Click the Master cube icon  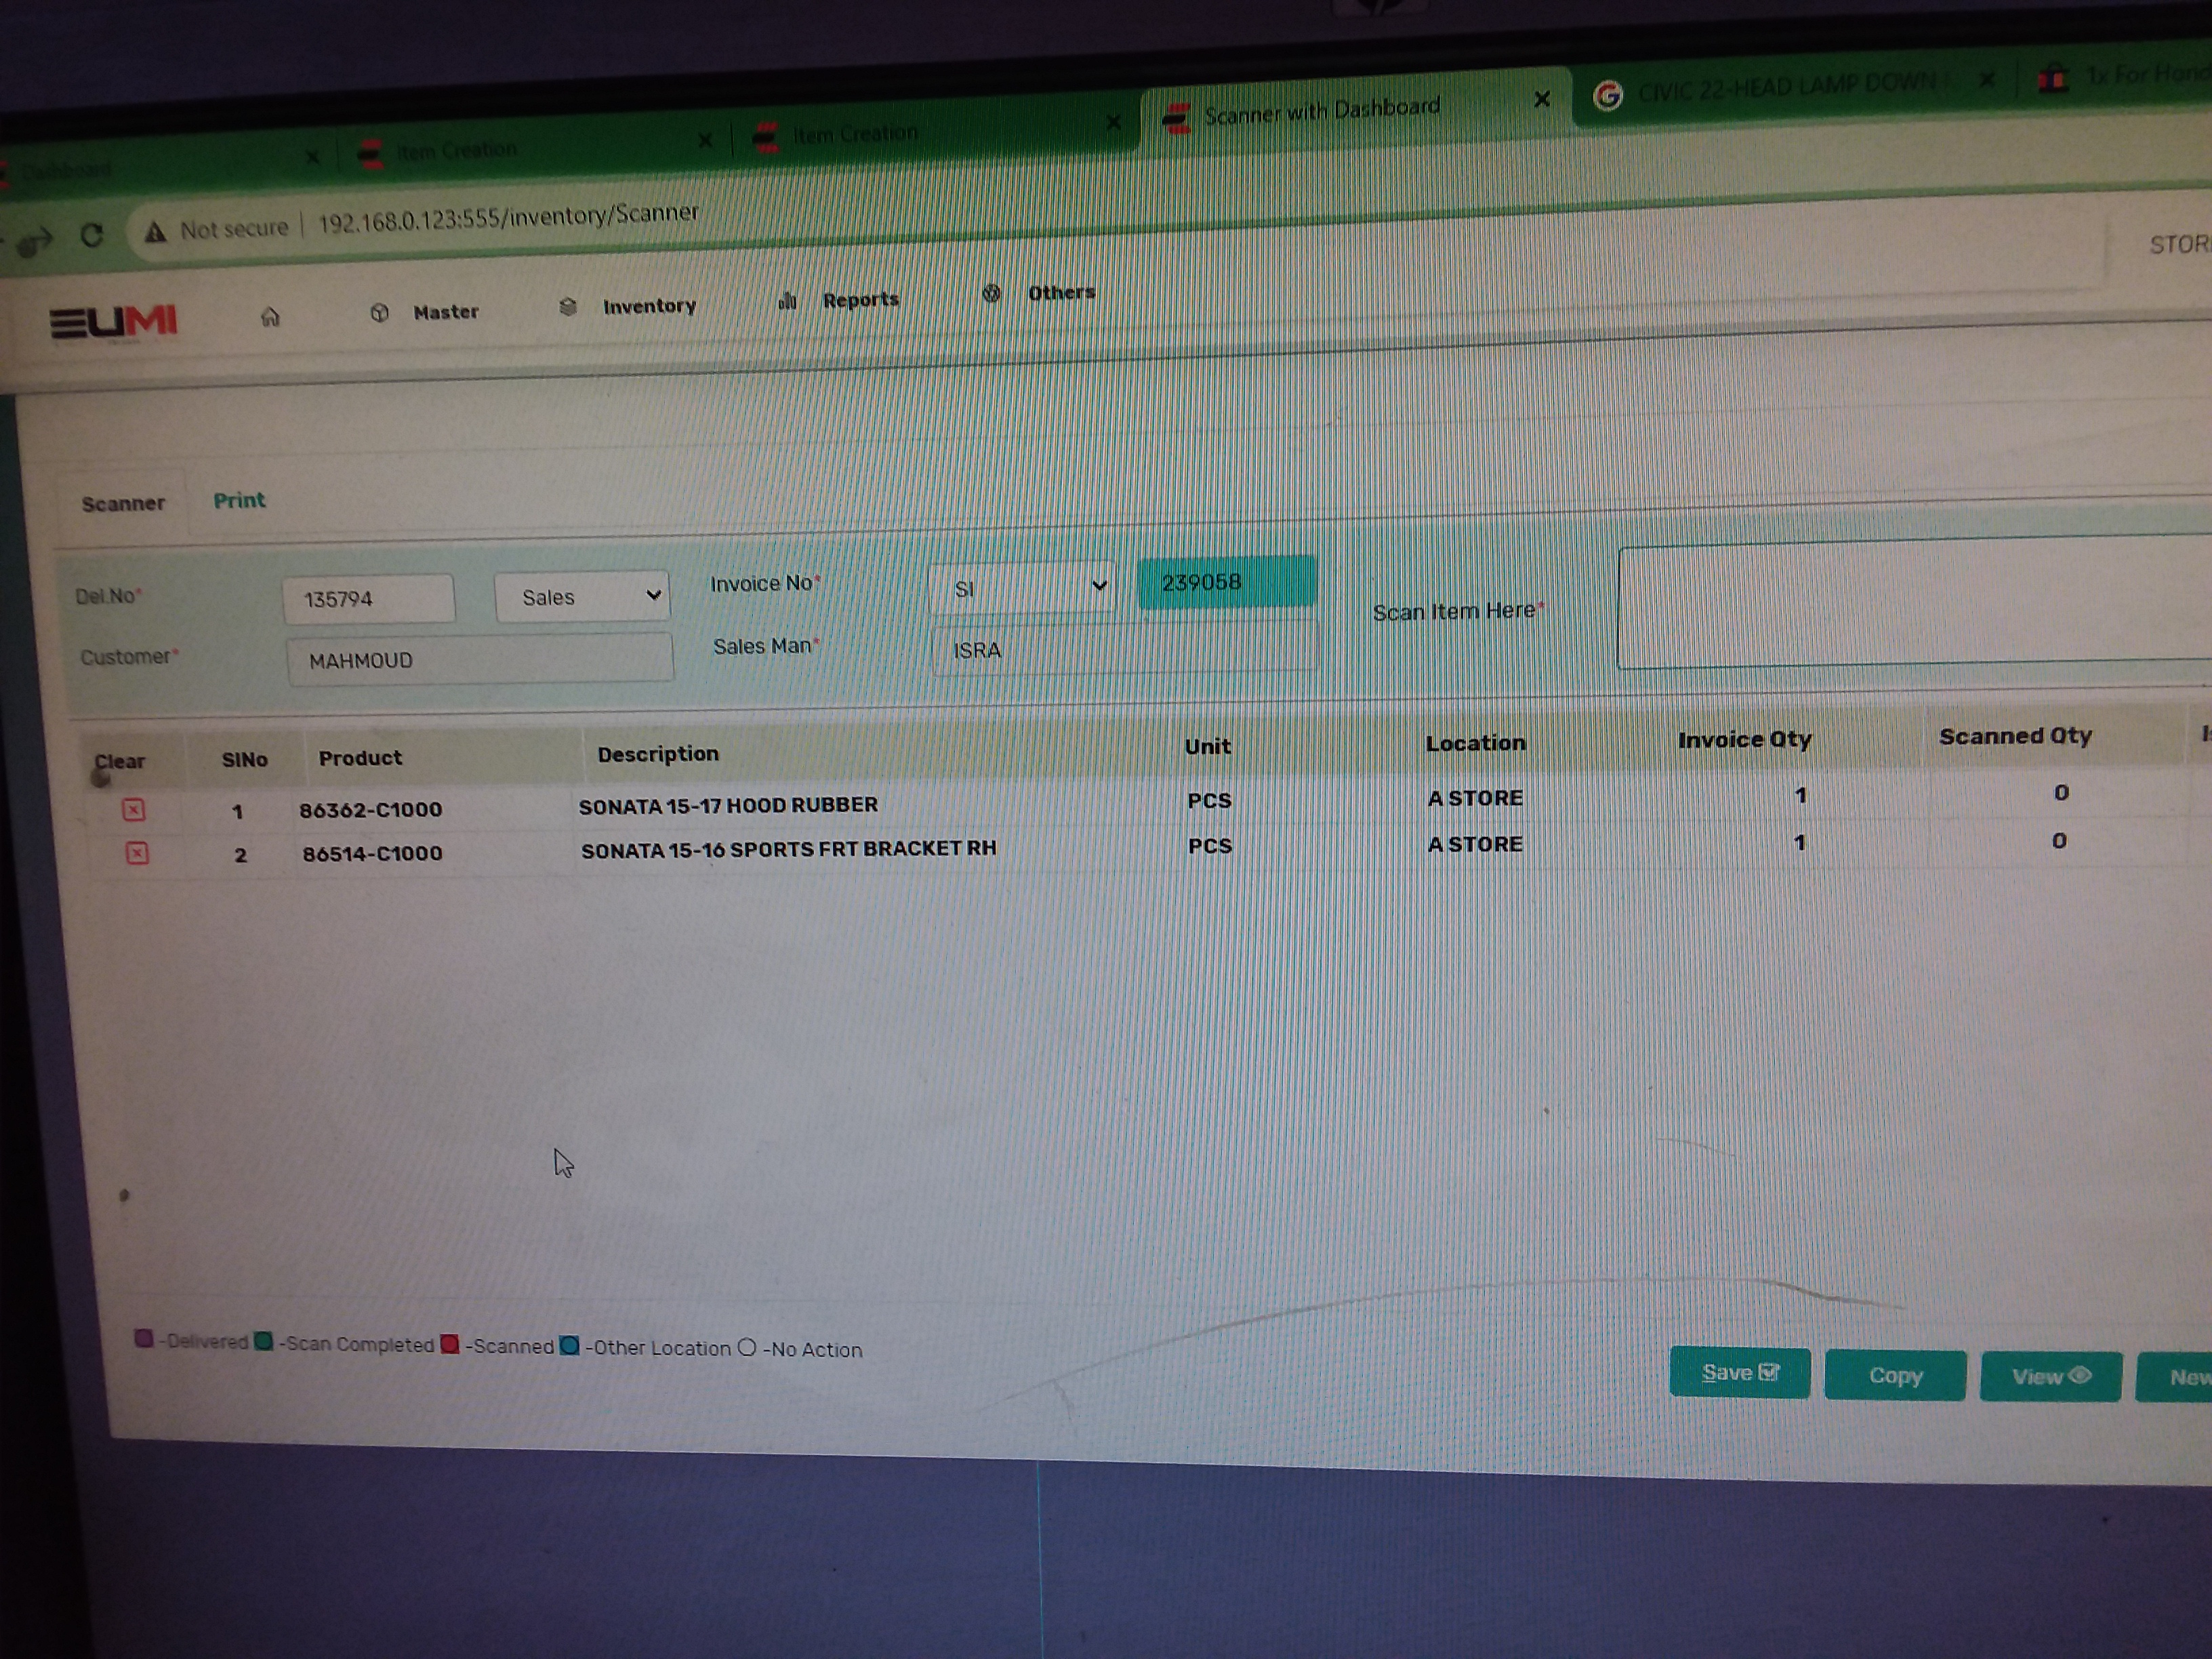(x=379, y=313)
